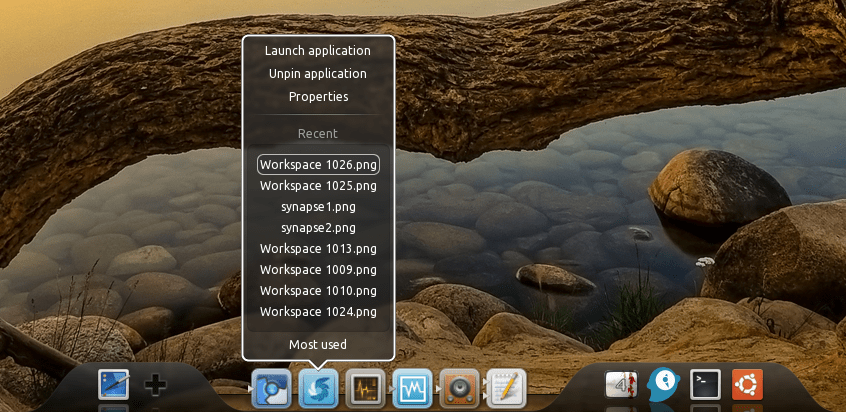Screen dimensions: 846x412
Task: Open the orange system monitor dock icon
Action: [365, 388]
